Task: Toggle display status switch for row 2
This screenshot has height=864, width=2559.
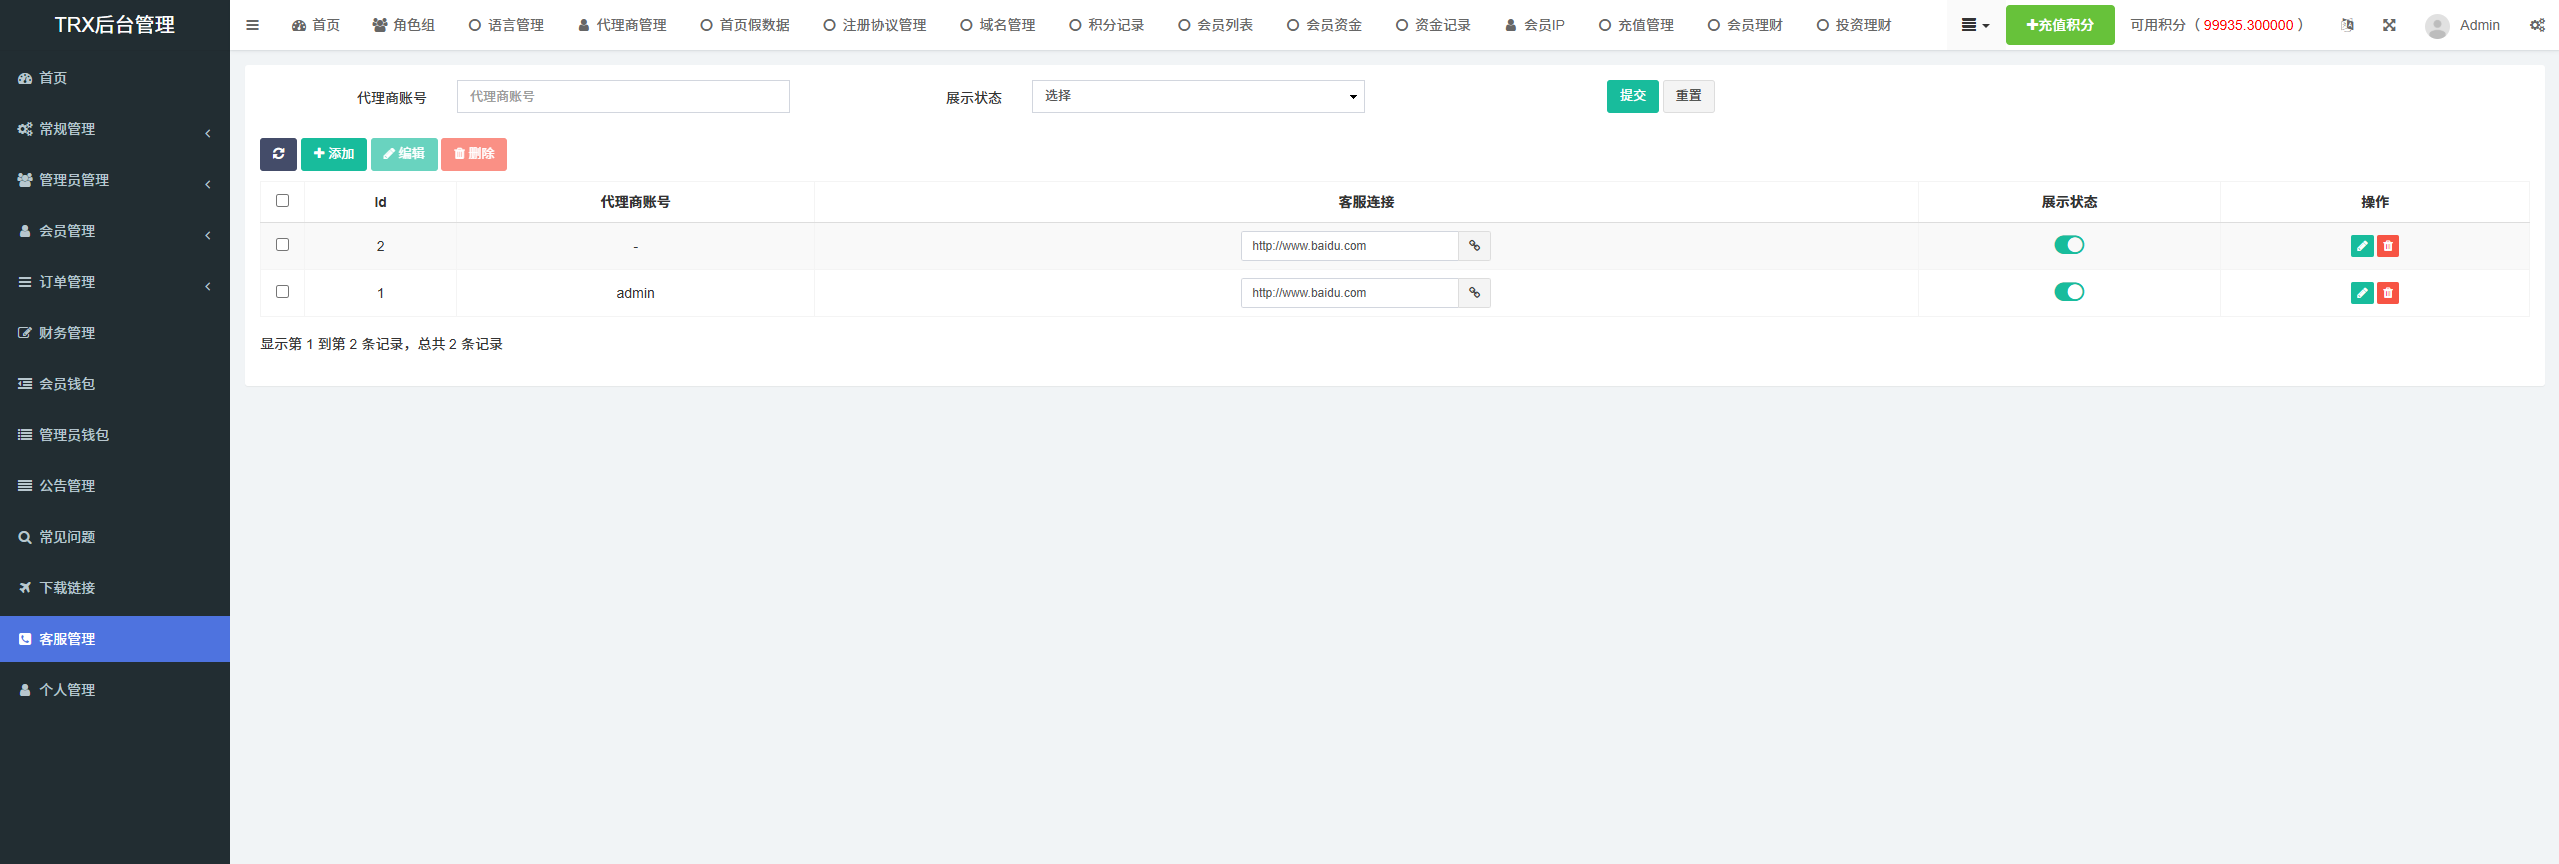Action: (2068, 245)
